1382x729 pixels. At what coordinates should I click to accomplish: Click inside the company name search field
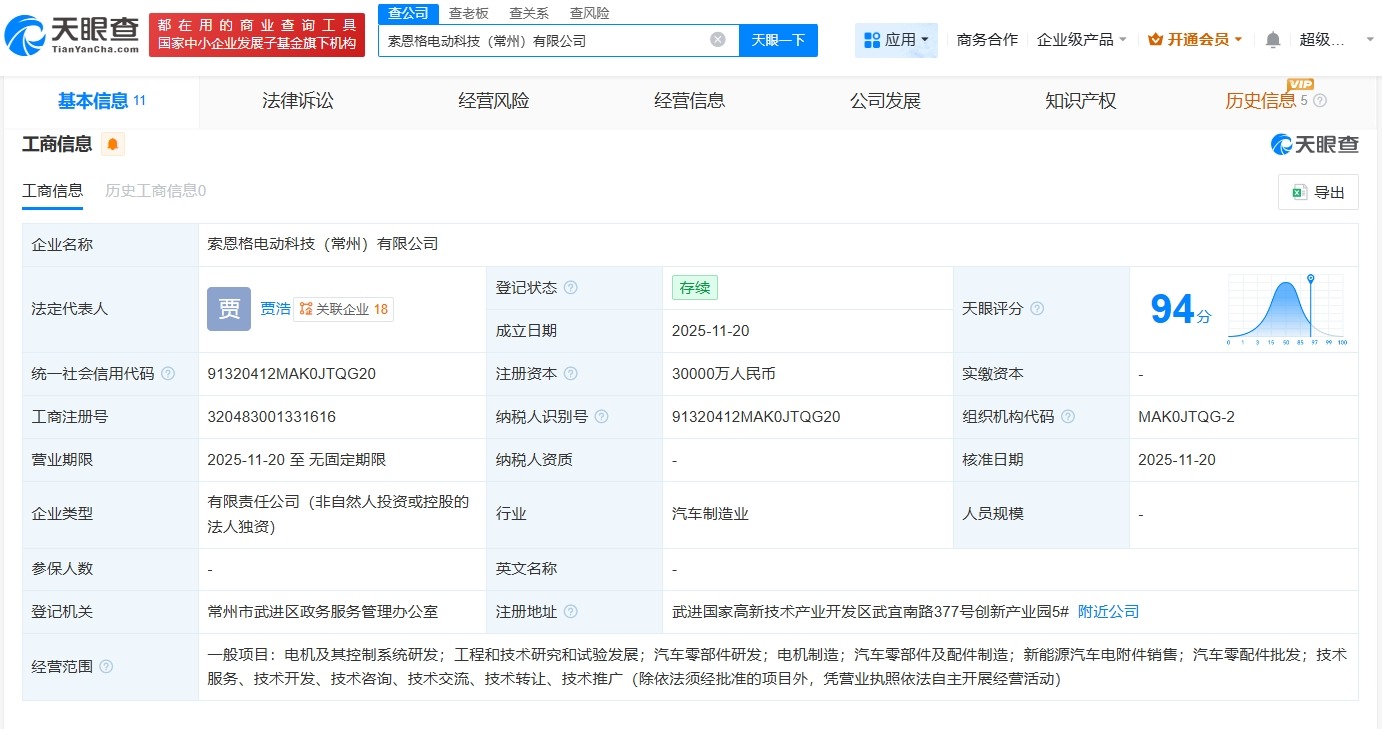point(550,40)
